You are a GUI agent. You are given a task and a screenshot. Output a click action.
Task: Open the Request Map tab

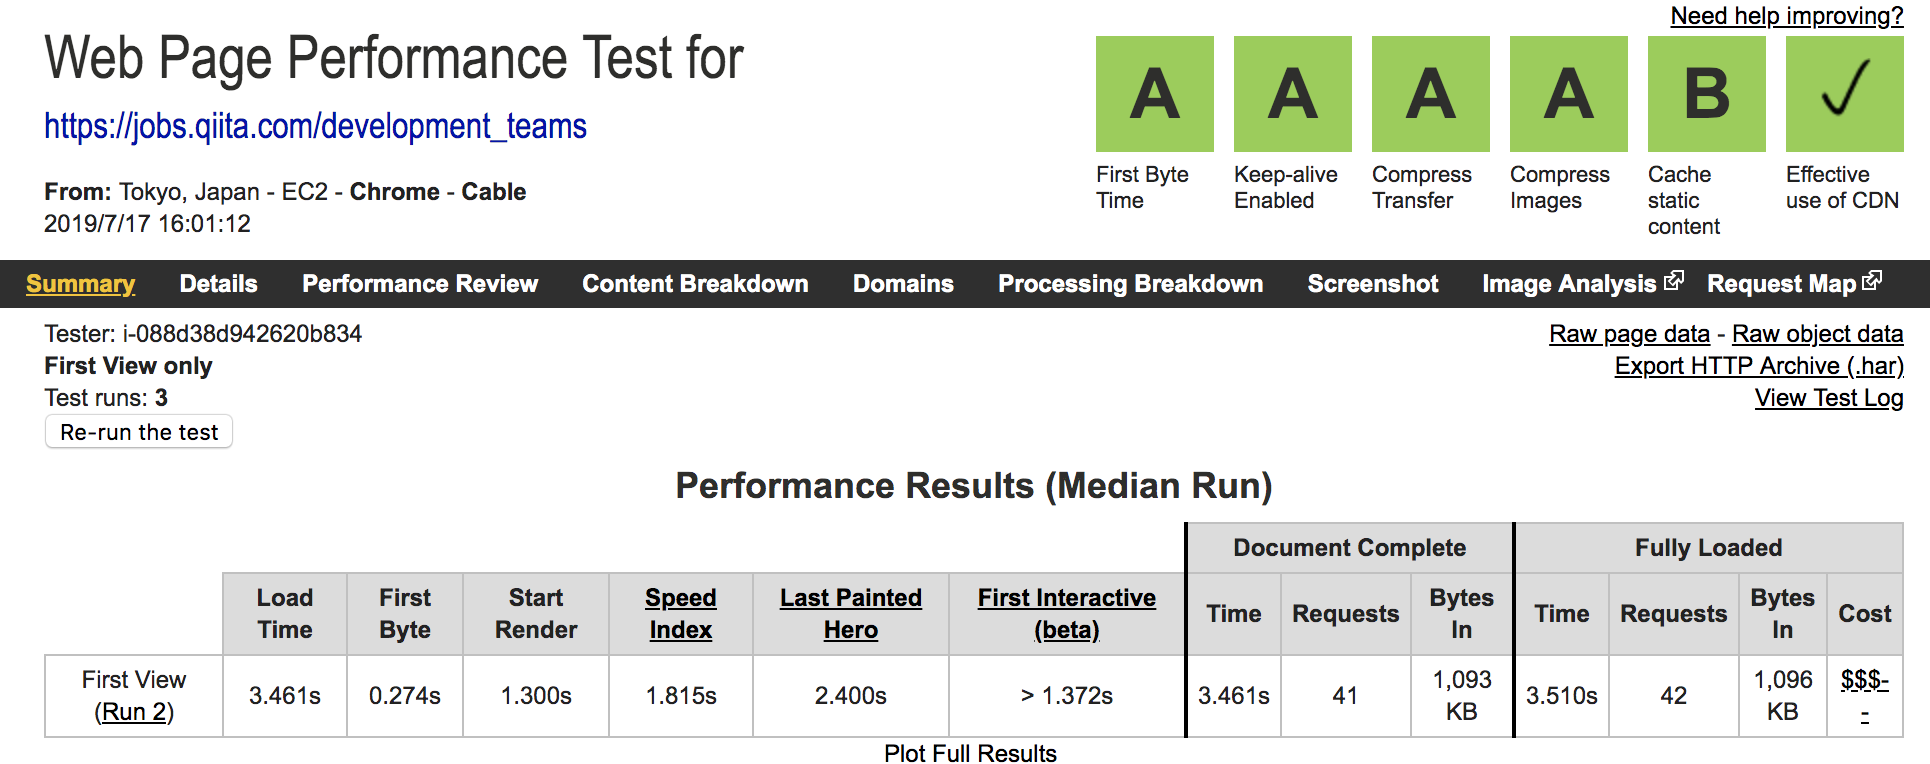pos(1781,284)
